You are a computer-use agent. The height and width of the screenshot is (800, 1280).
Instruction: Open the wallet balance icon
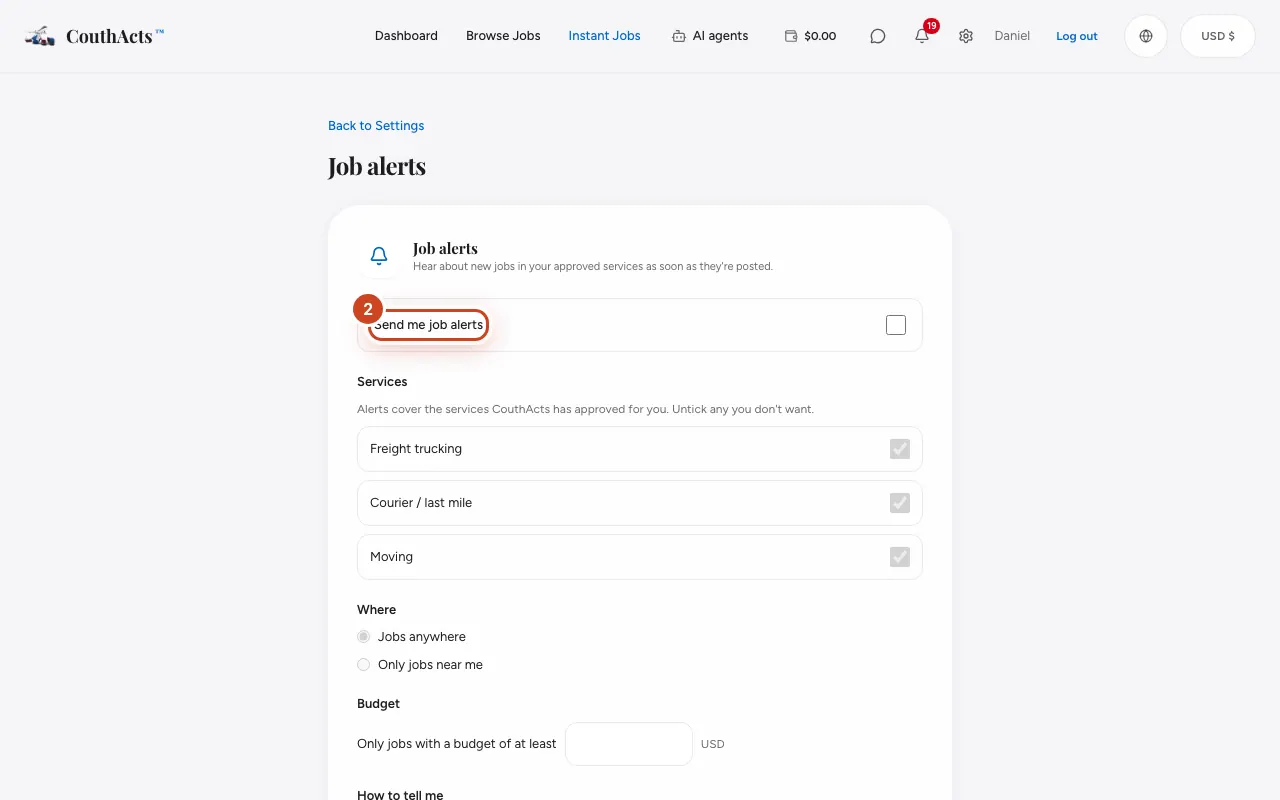[791, 36]
